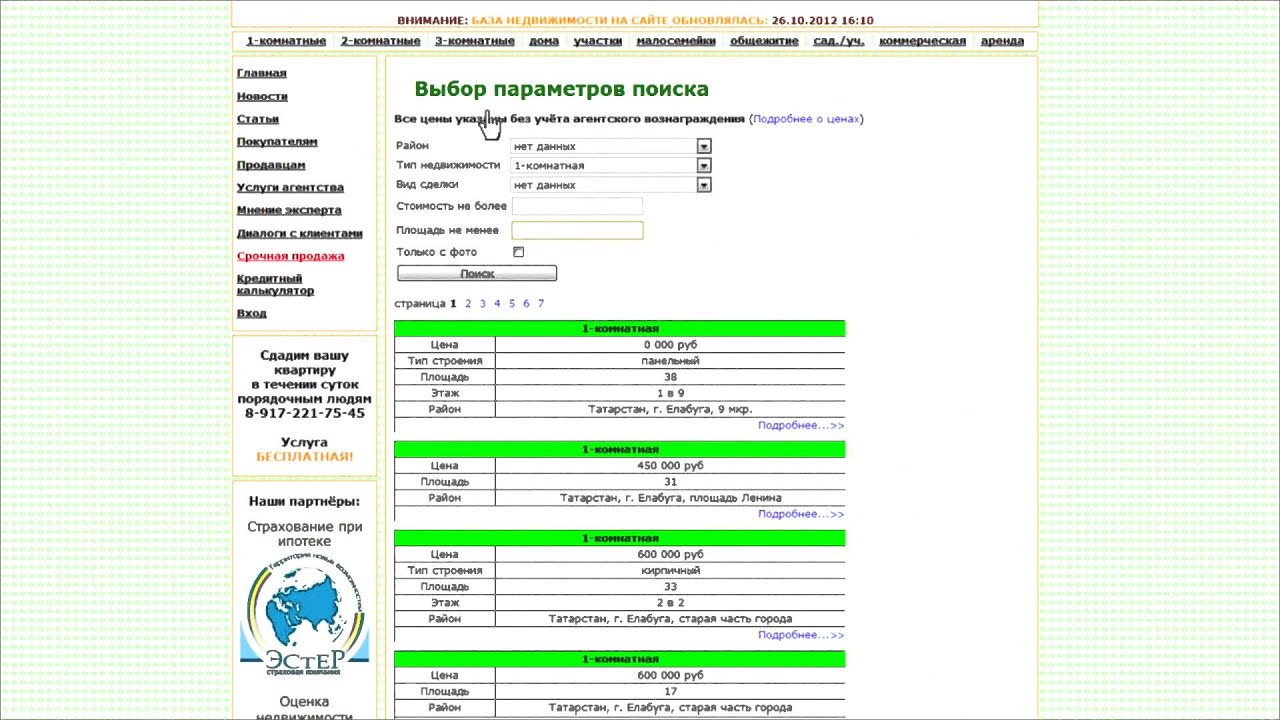Click Елабуга, площадь Ленина address cell

pyautogui.click(x=670, y=497)
